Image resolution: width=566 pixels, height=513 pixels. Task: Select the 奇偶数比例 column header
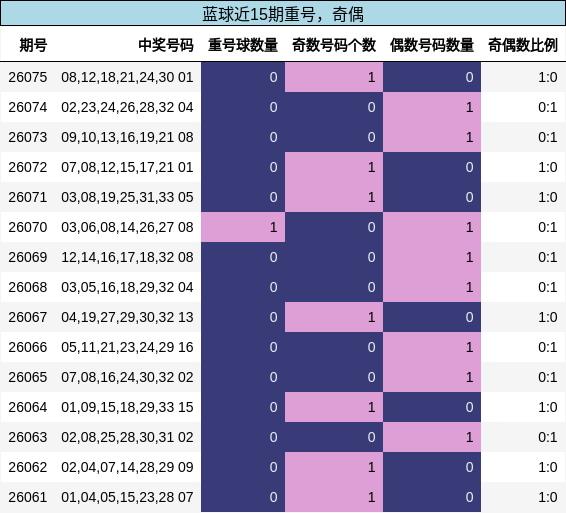pyautogui.click(x=523, y=45)
